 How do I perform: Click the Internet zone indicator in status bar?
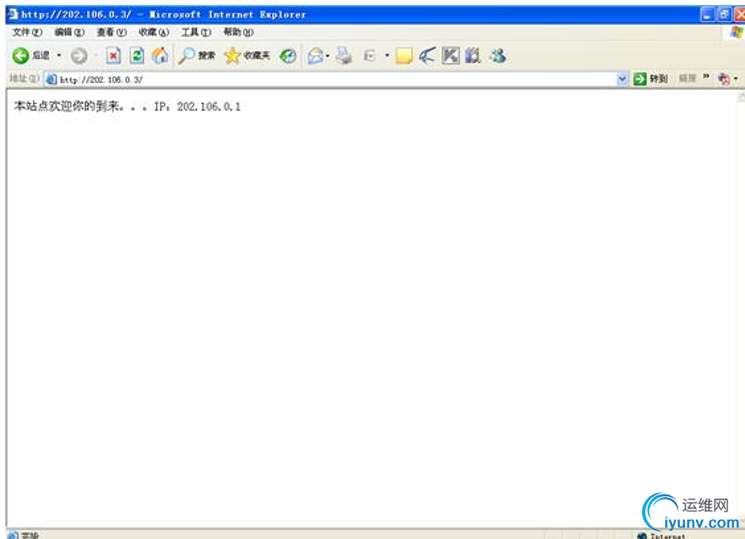tap(662, 536)
